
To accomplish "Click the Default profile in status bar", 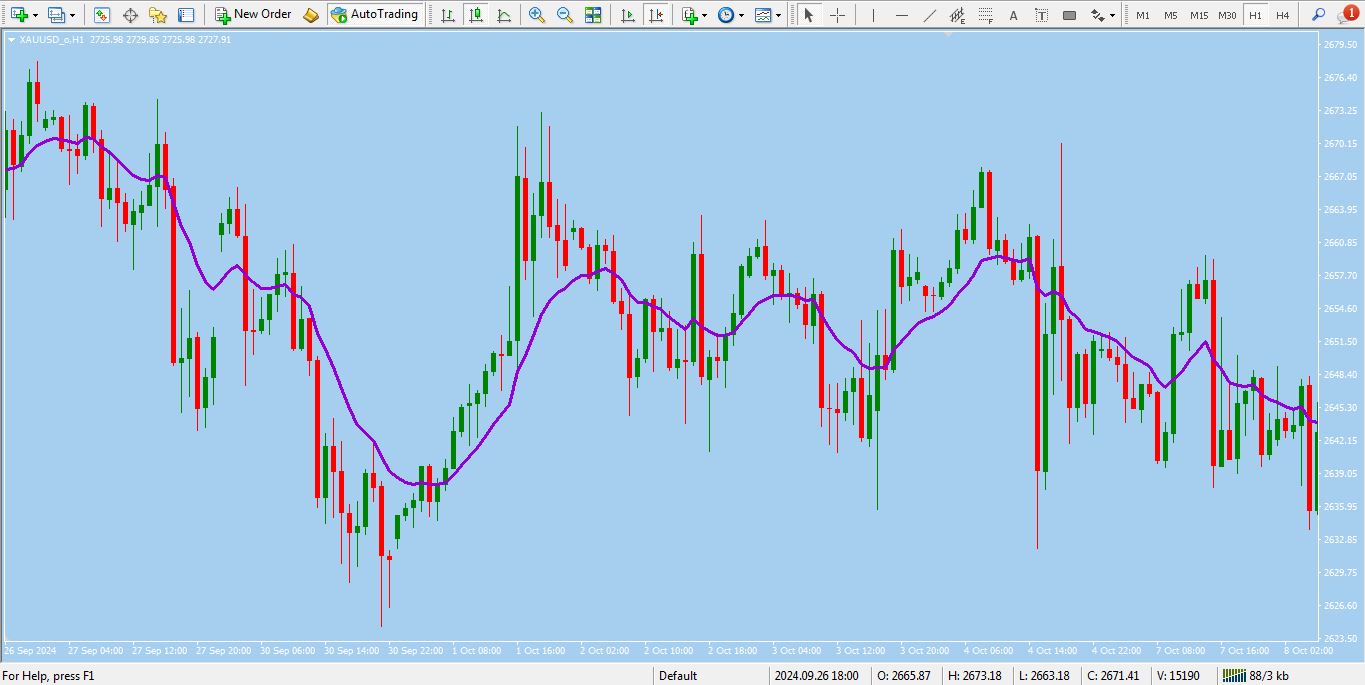I will 678,676.
